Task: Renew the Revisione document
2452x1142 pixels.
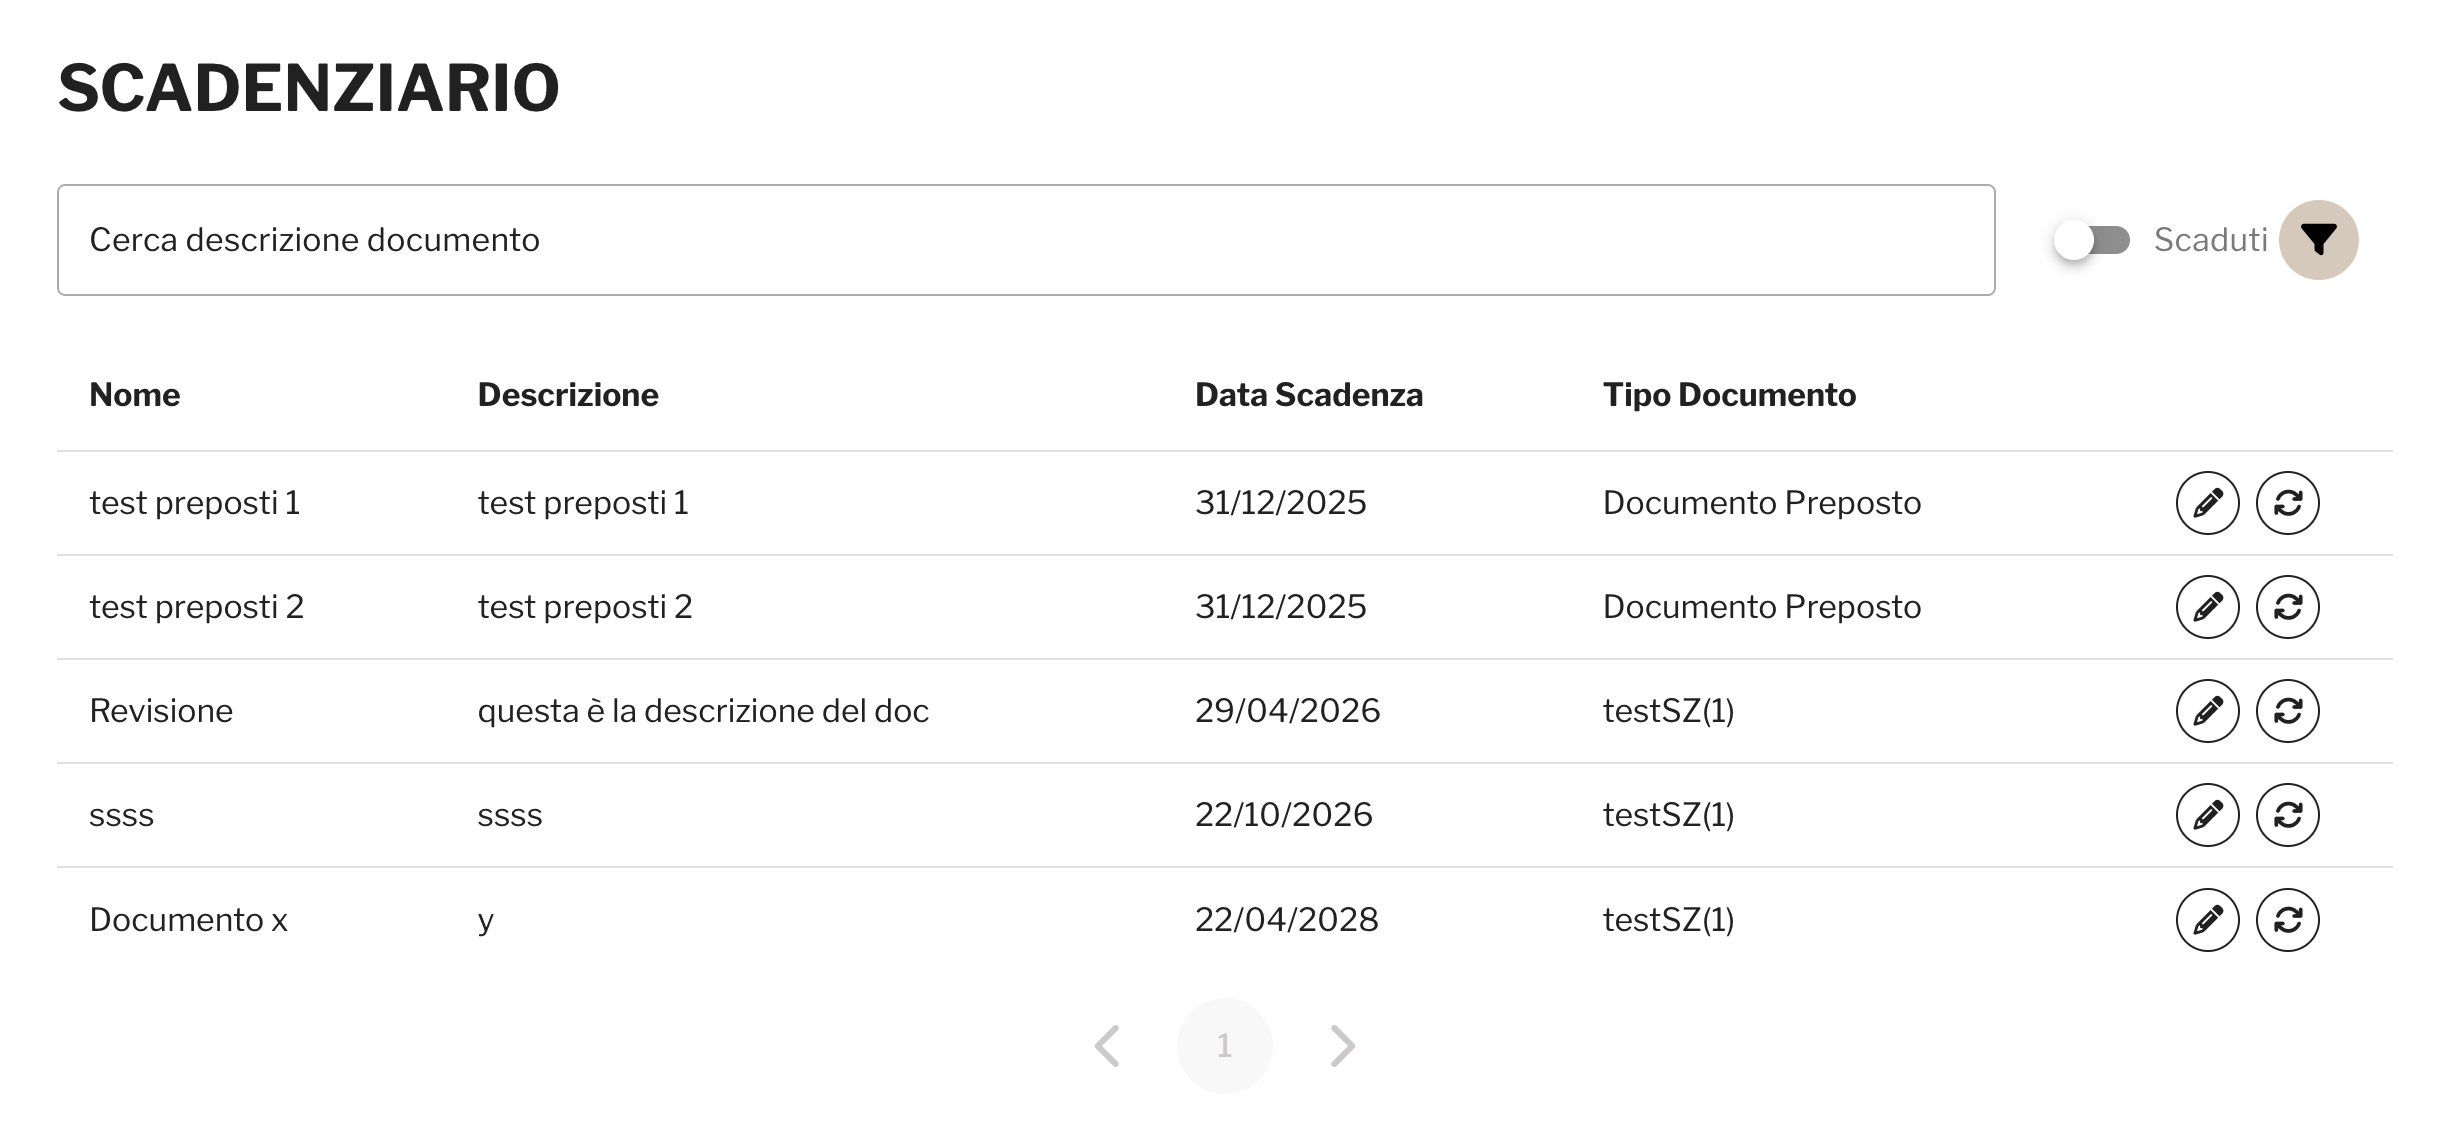Action: click(2287, 711)
